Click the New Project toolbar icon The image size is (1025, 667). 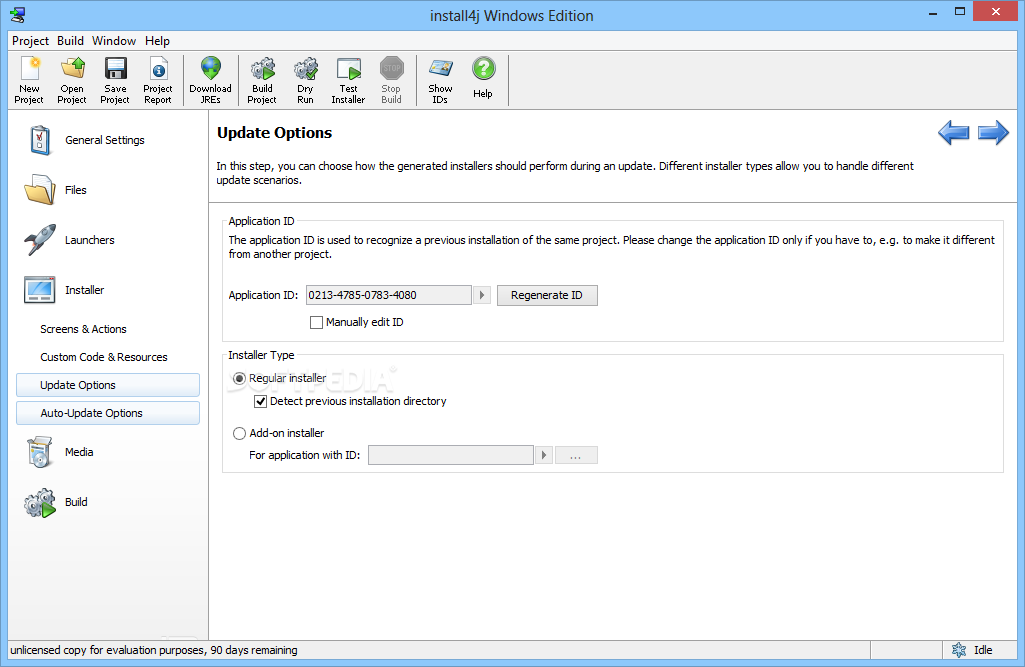point(29,80)
